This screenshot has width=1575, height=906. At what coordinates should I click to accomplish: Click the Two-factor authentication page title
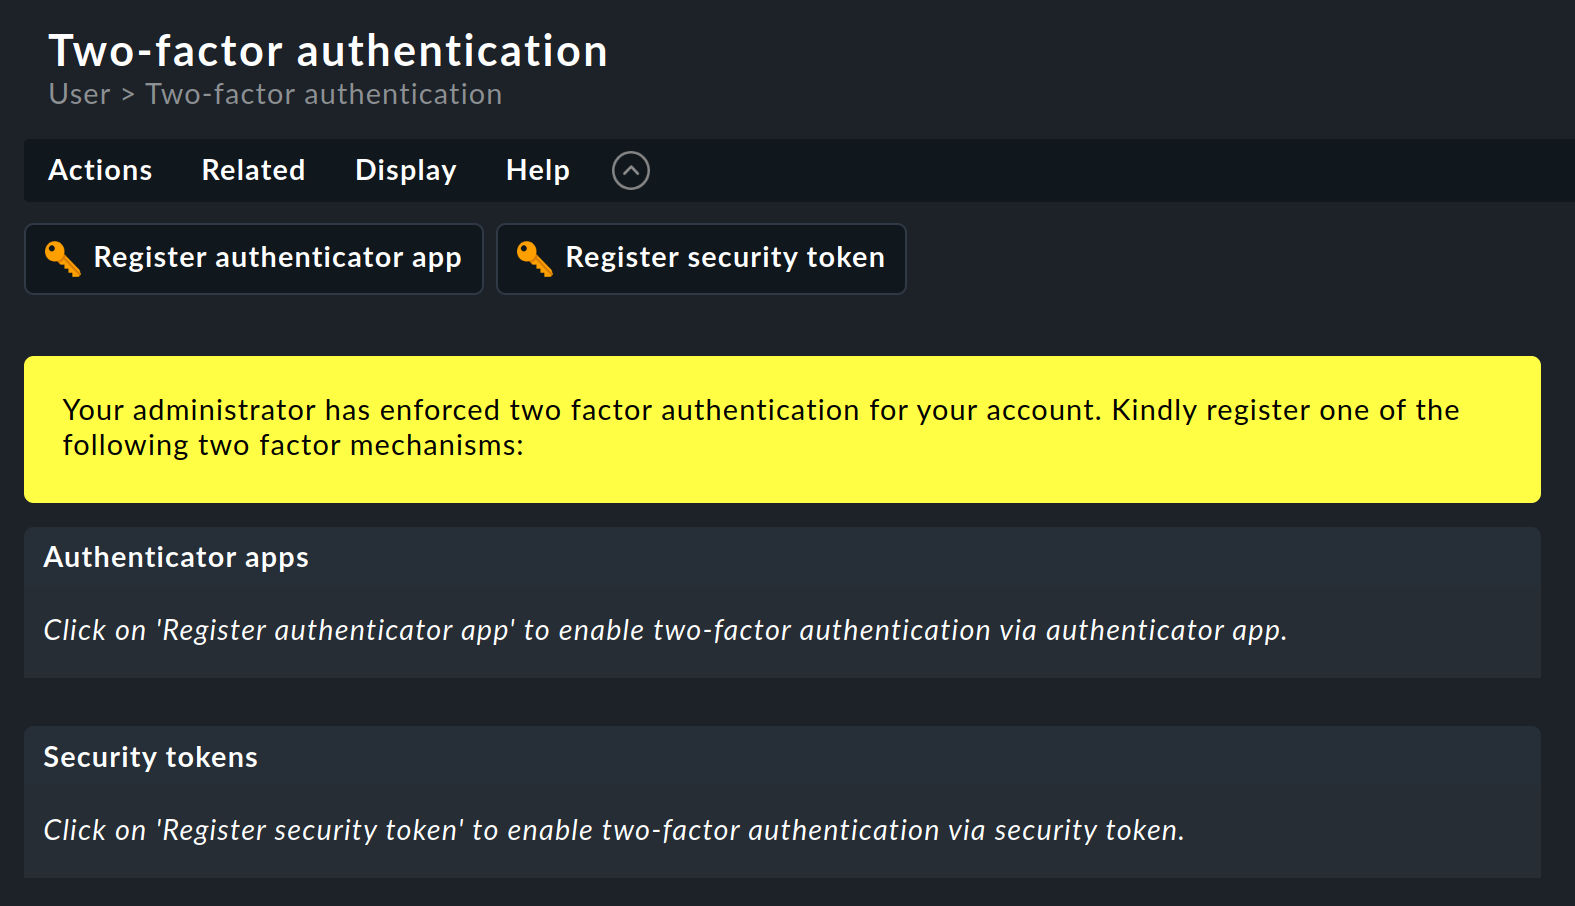click(x=328, y=51)
